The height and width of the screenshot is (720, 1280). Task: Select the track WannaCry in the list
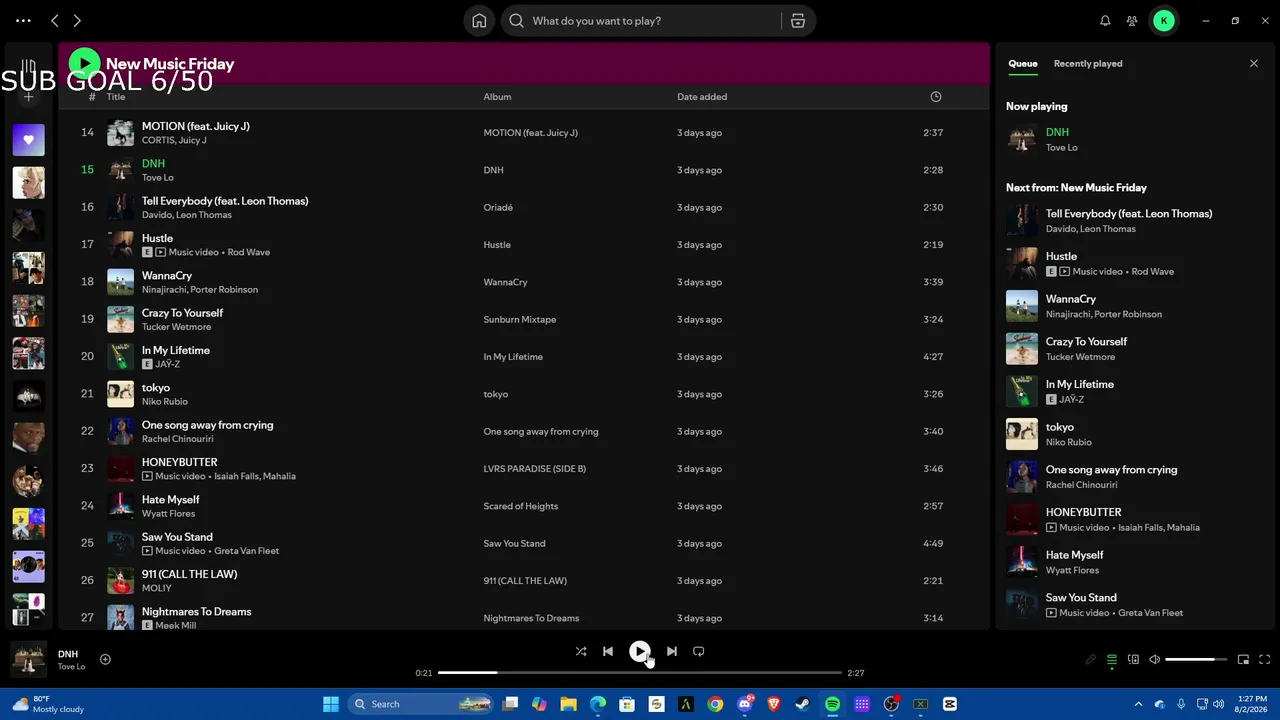click(167, 276)
